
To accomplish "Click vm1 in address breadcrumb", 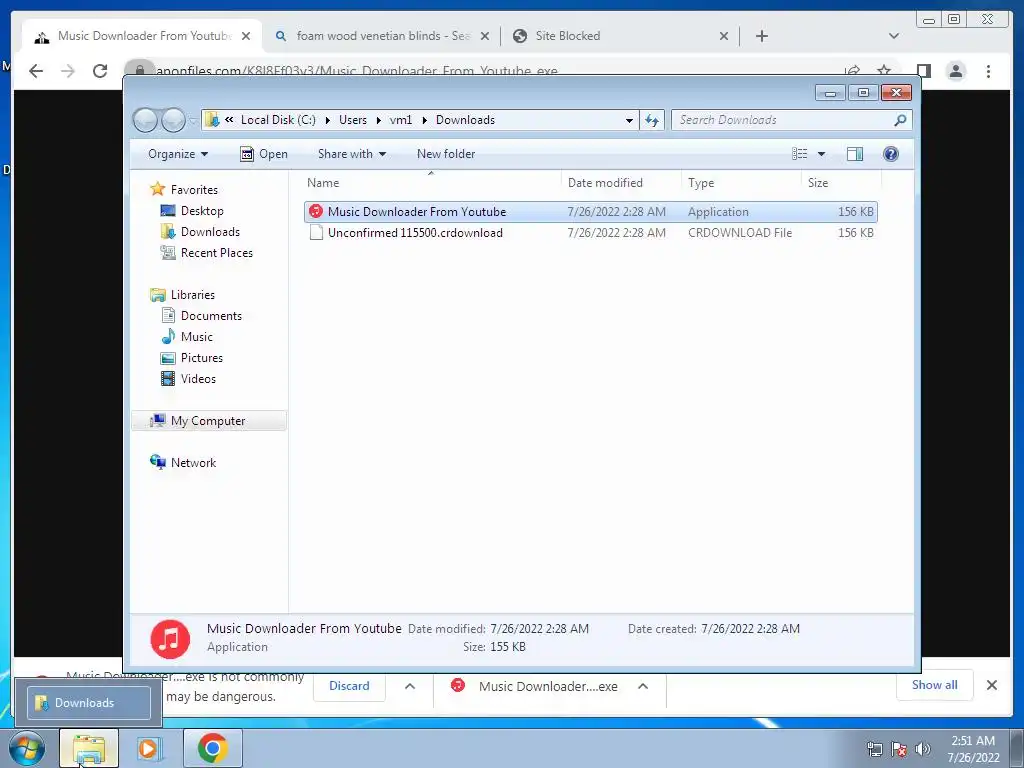I will coord(401,120).
